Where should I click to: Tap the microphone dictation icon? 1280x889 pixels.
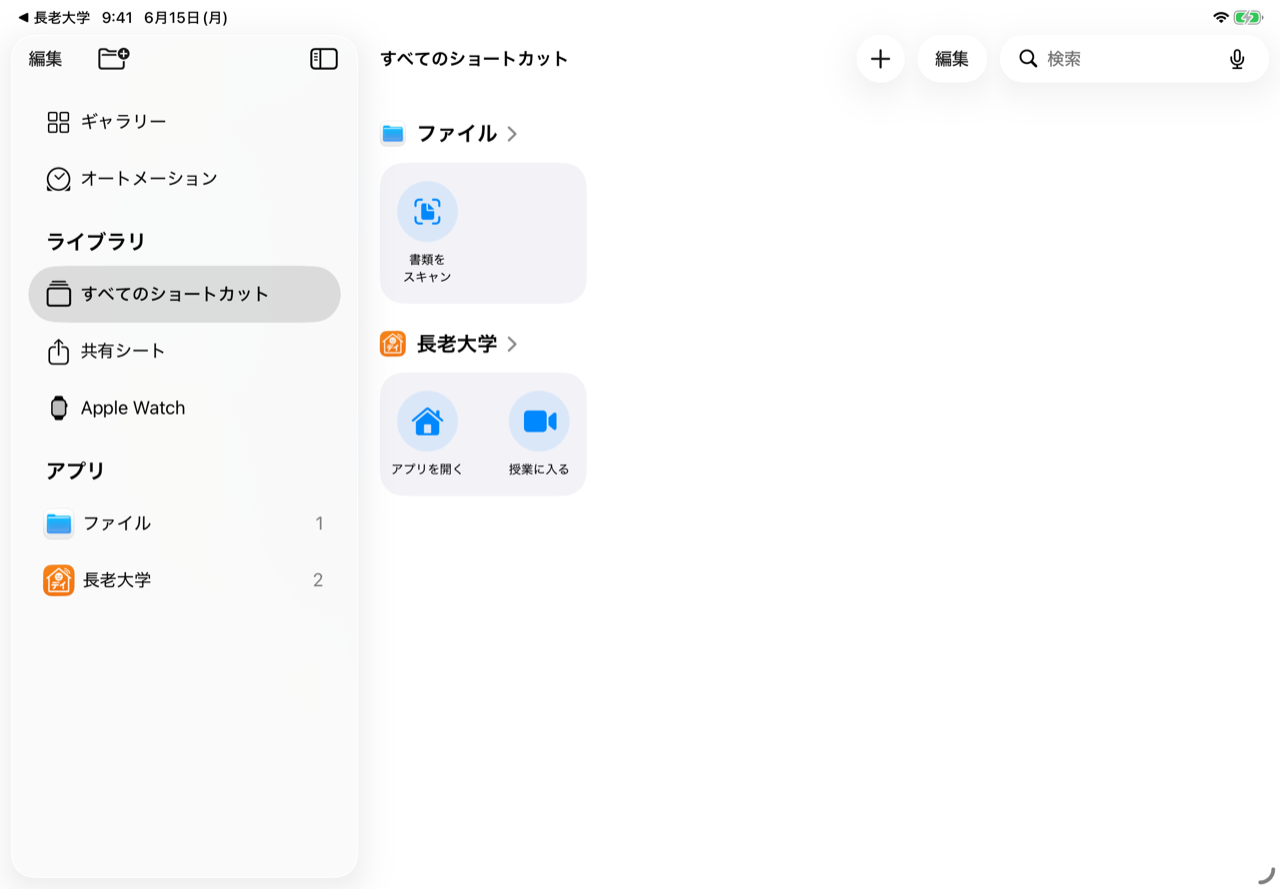[1237, 59]
